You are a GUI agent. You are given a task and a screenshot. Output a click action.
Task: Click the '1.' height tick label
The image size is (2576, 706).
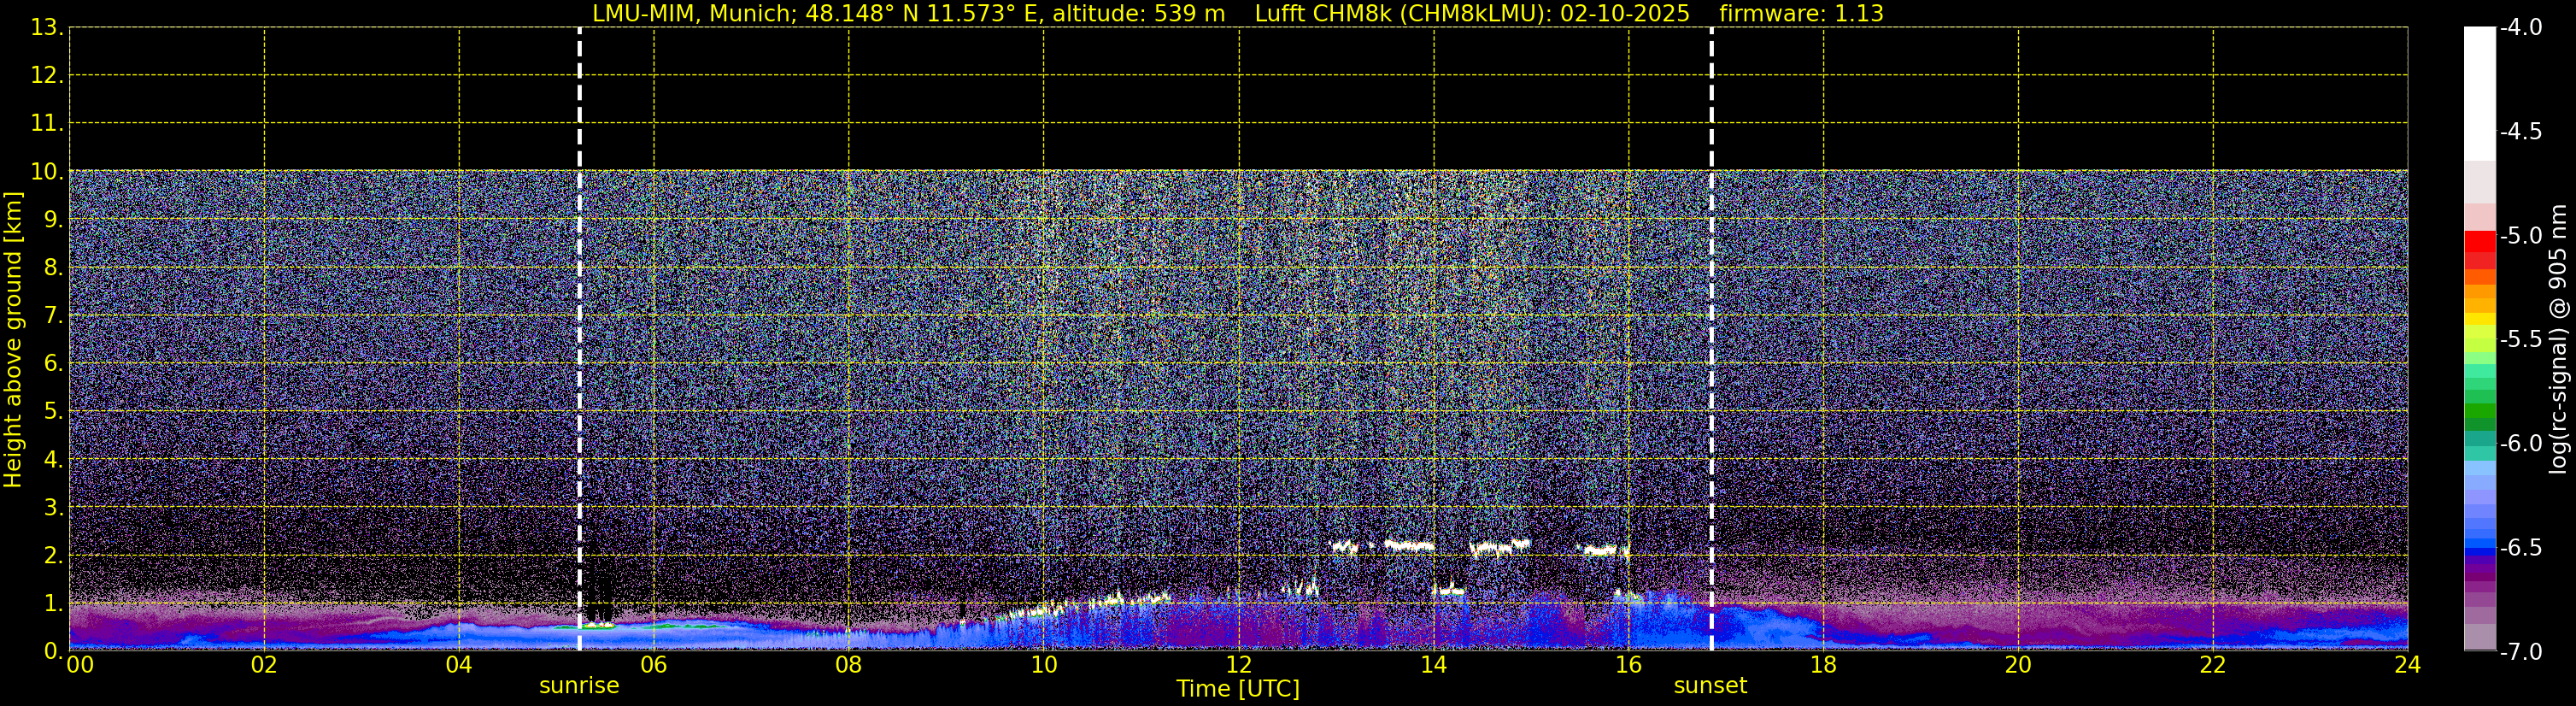[x=52, y=604]
